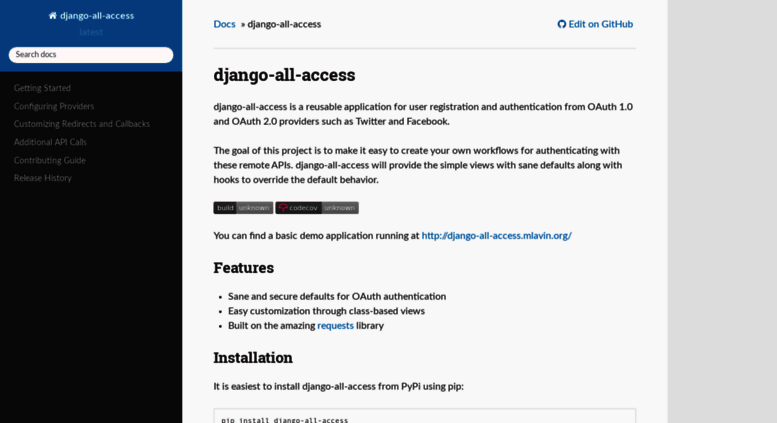
Task: Open the django-all-access.mlavin.org demo link
Action: coord(497,236)
